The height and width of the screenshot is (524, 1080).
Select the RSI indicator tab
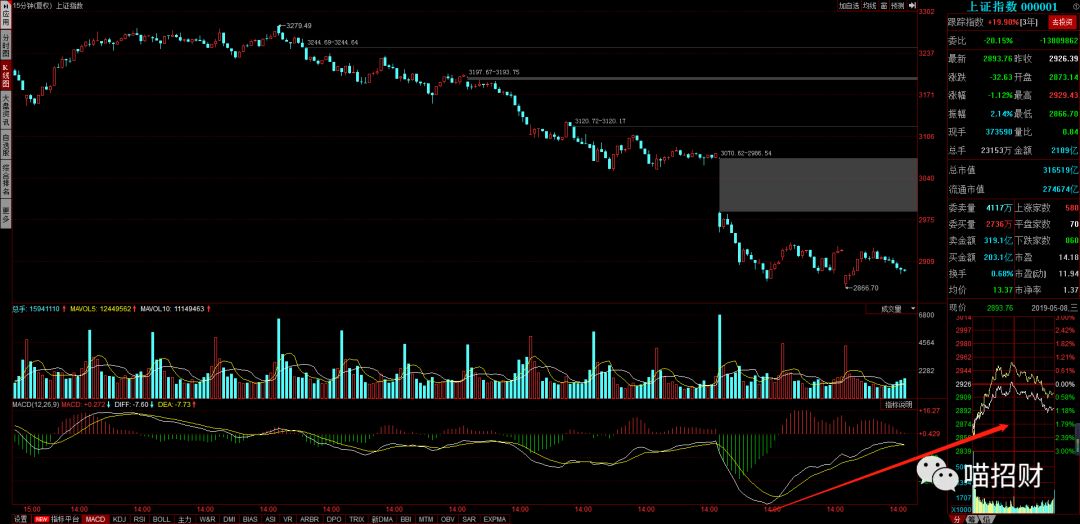[x=139, y=519]
